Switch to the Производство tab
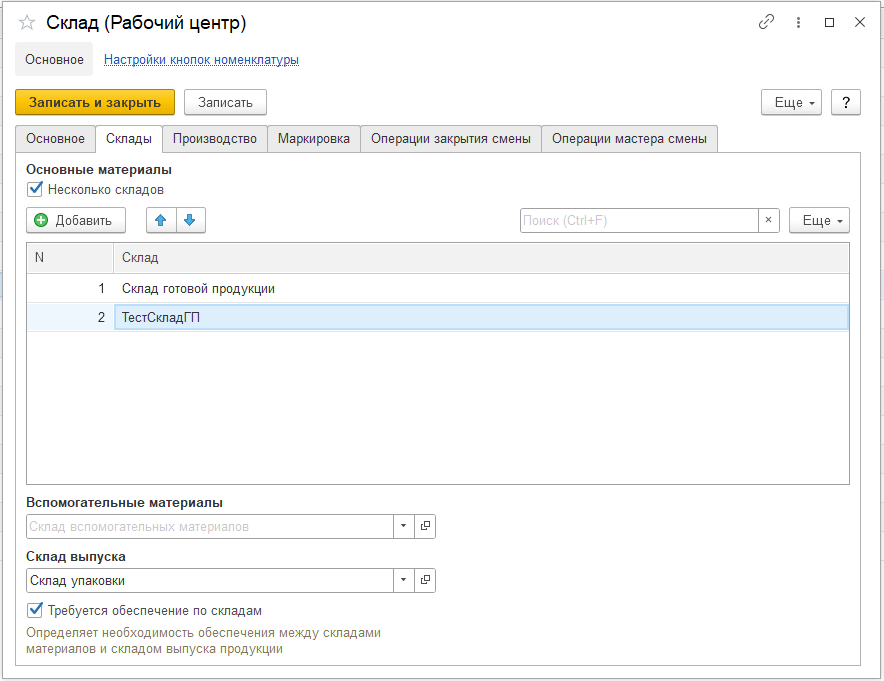The width and height of the screenshot is (884, 681). pos(215,139)
